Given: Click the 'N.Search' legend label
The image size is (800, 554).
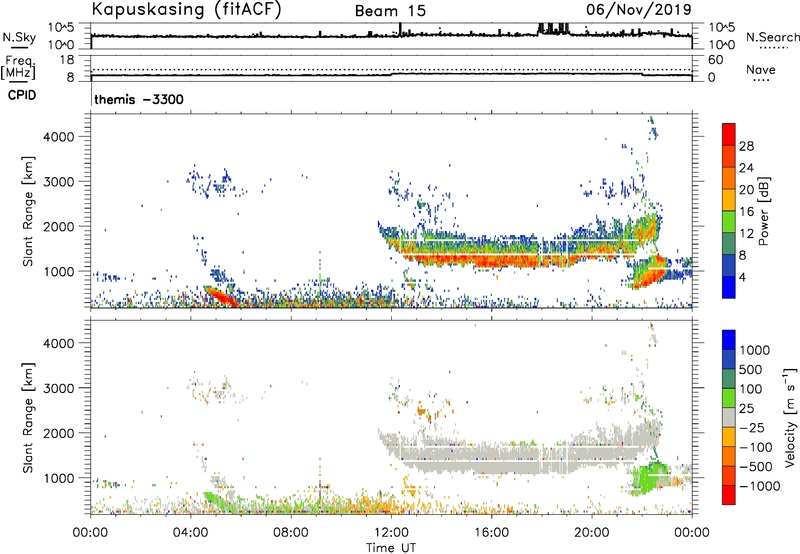Looking at the screenshot, I should [773, 37].
